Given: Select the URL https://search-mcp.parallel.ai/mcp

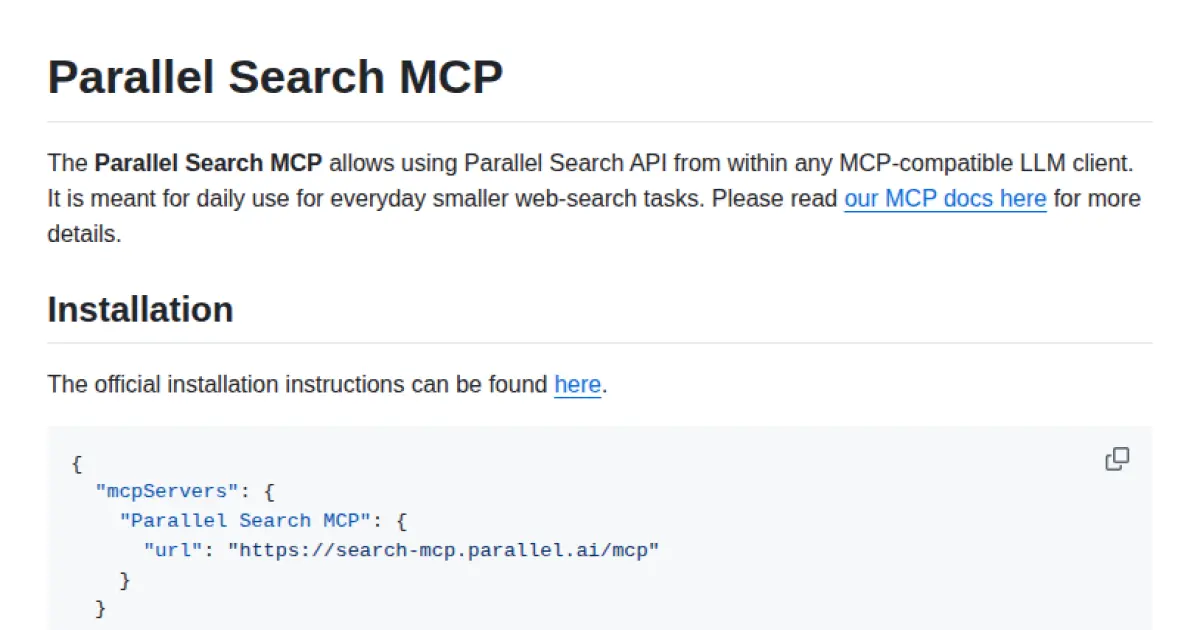Looking at the screenshot, I should 444,549.
